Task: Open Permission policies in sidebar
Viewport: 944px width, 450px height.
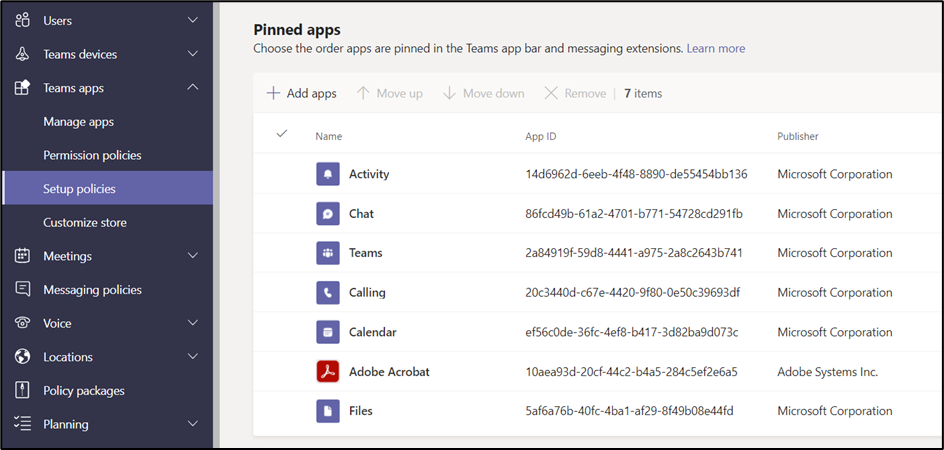Action: [92, 155]
